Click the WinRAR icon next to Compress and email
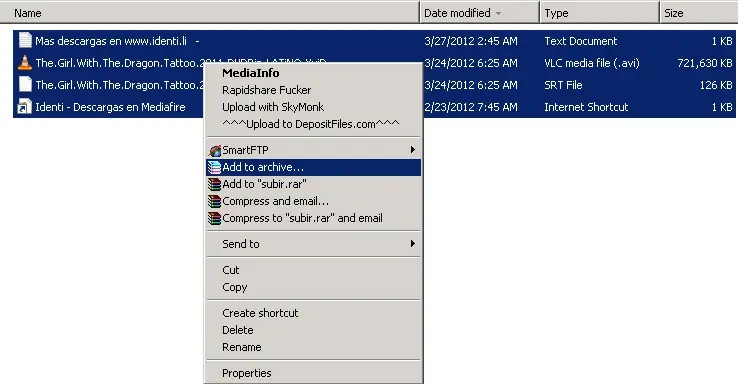 (215, 201)
